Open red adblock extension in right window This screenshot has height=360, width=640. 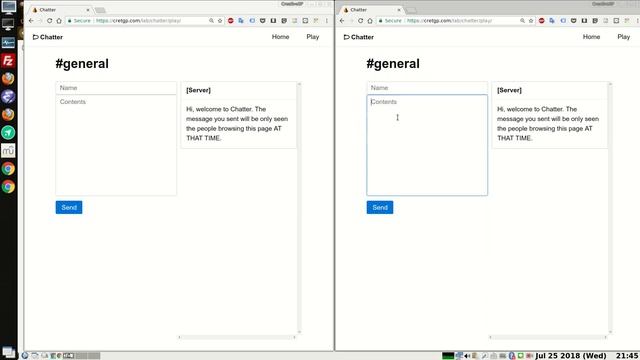coord(542,20)
